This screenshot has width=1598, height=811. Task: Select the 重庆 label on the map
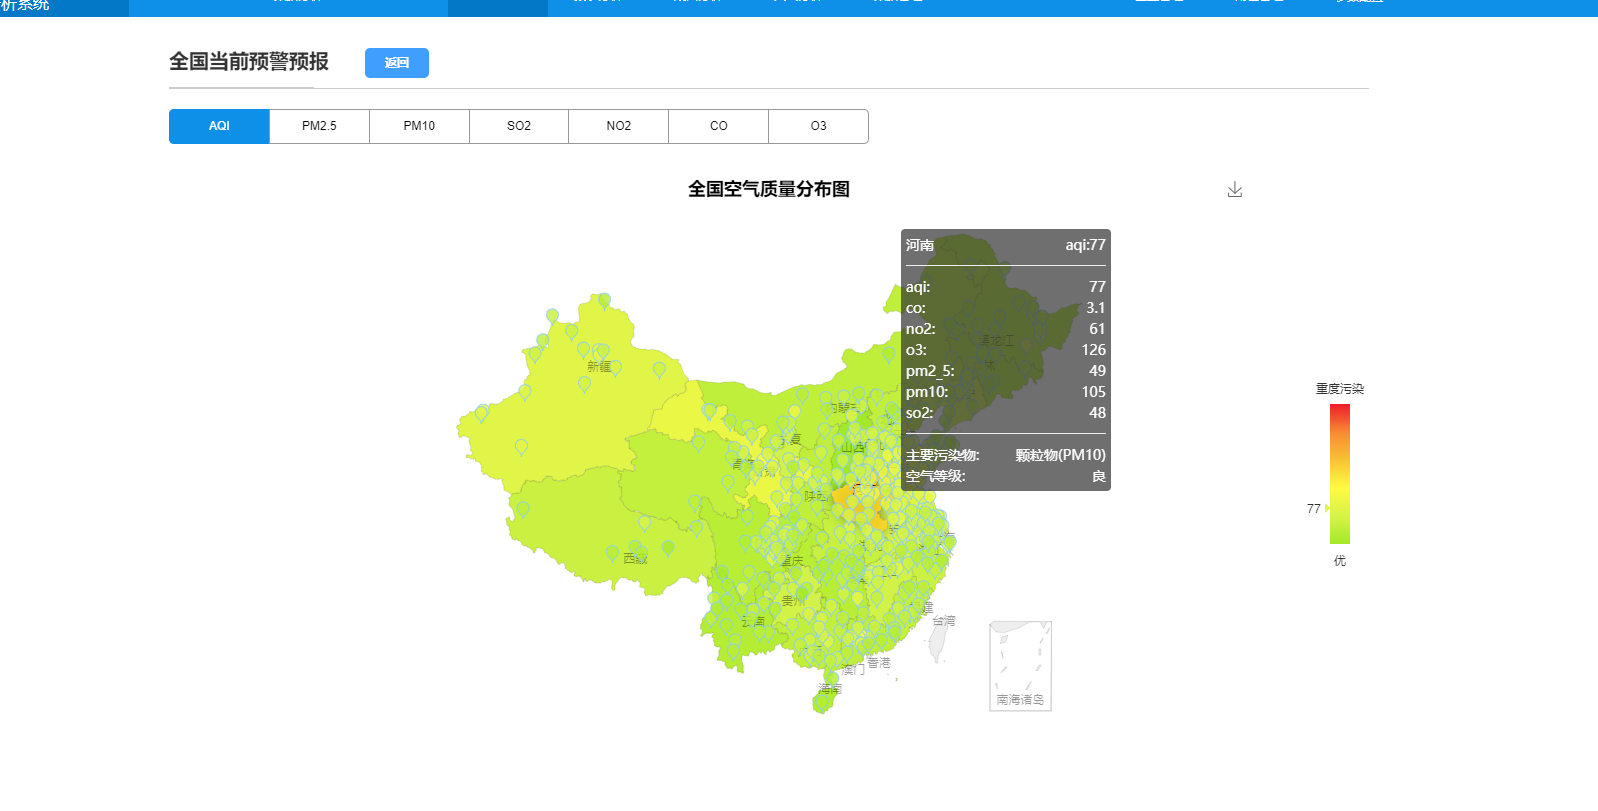click(x=792, y=561)
